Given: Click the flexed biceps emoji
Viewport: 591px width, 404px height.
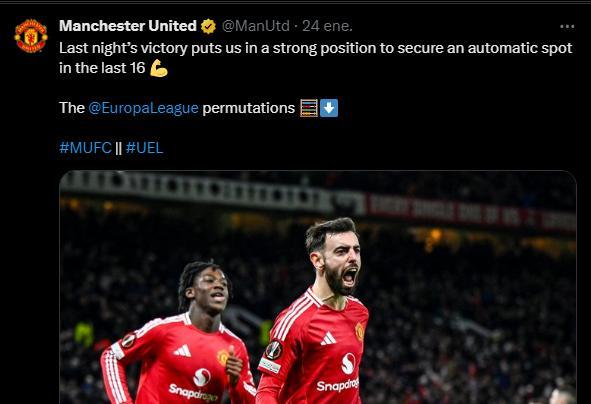Looking at the screenshot, I should (x=159, y=68).
